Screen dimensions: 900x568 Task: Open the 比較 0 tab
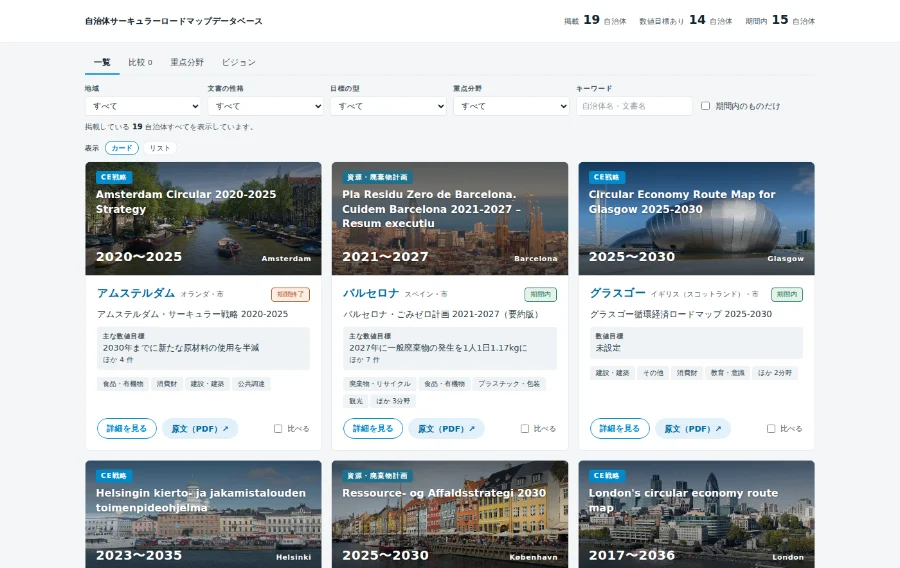(x=140, y=63)
